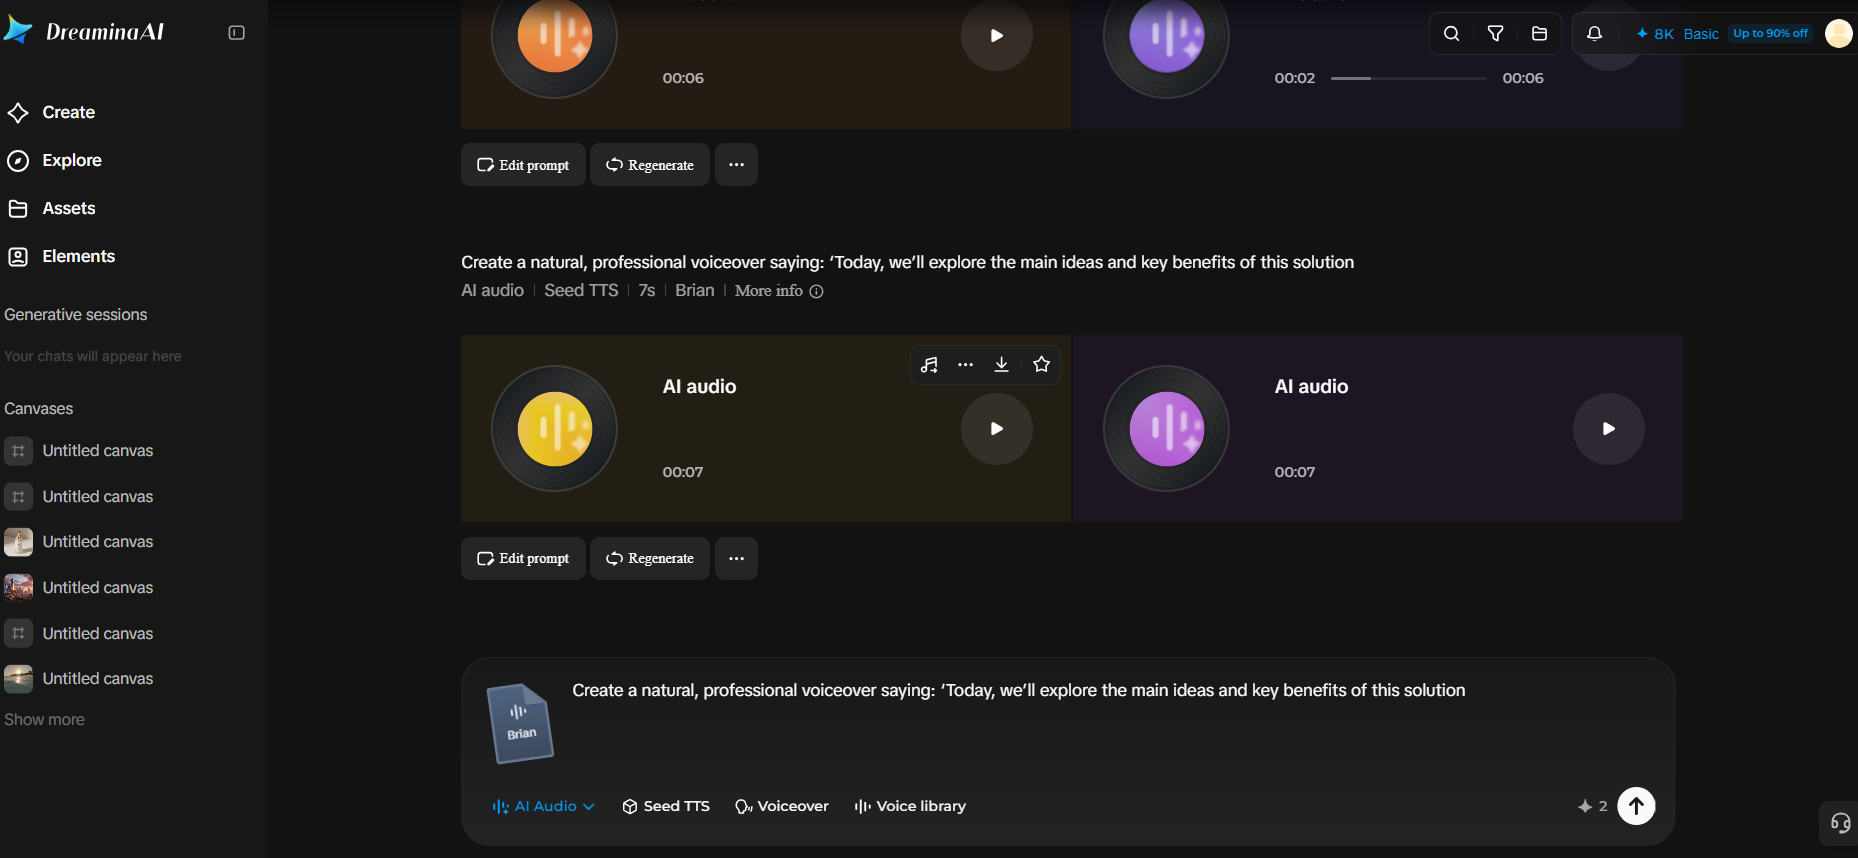Image resolution: width=1858 pixels, height=858 pixels.
Task: Open the customer support headset icon
Action: click(1840, 823)
